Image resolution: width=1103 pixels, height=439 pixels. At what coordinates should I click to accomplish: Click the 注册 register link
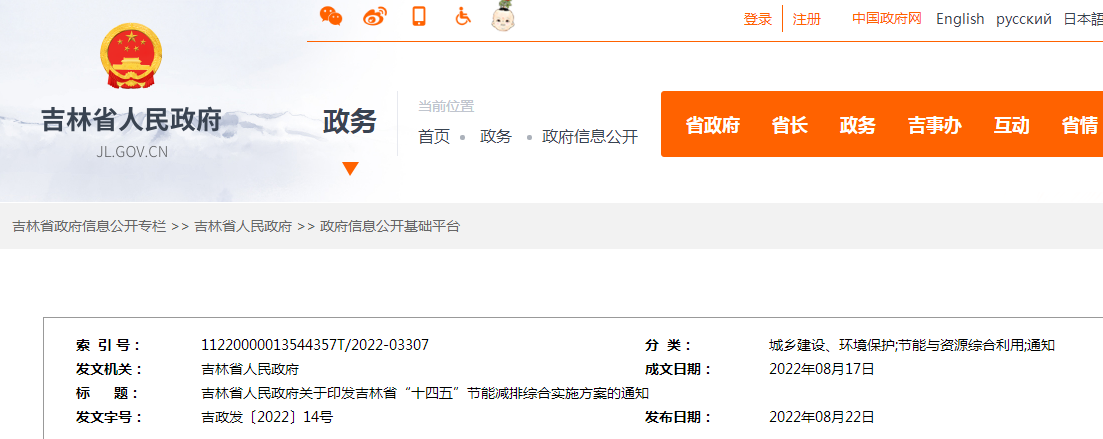click(x=807, y=19)
